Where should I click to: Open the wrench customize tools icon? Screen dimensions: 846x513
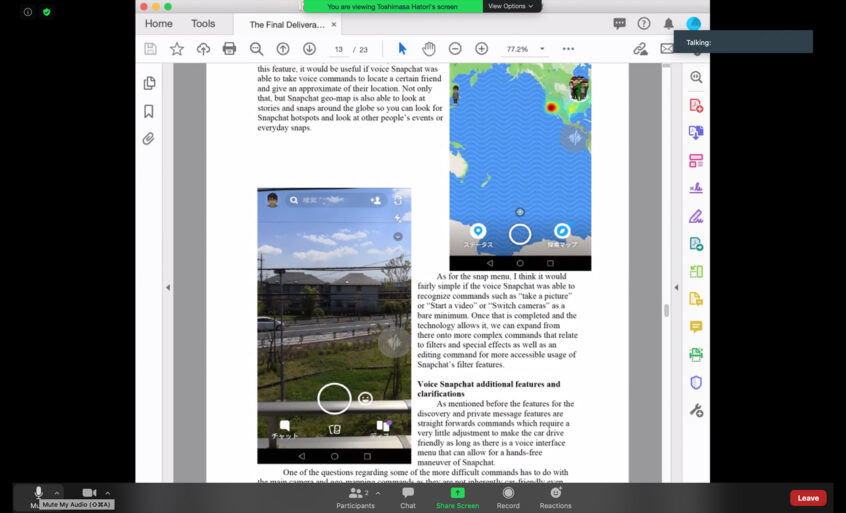tap(696, 411)
